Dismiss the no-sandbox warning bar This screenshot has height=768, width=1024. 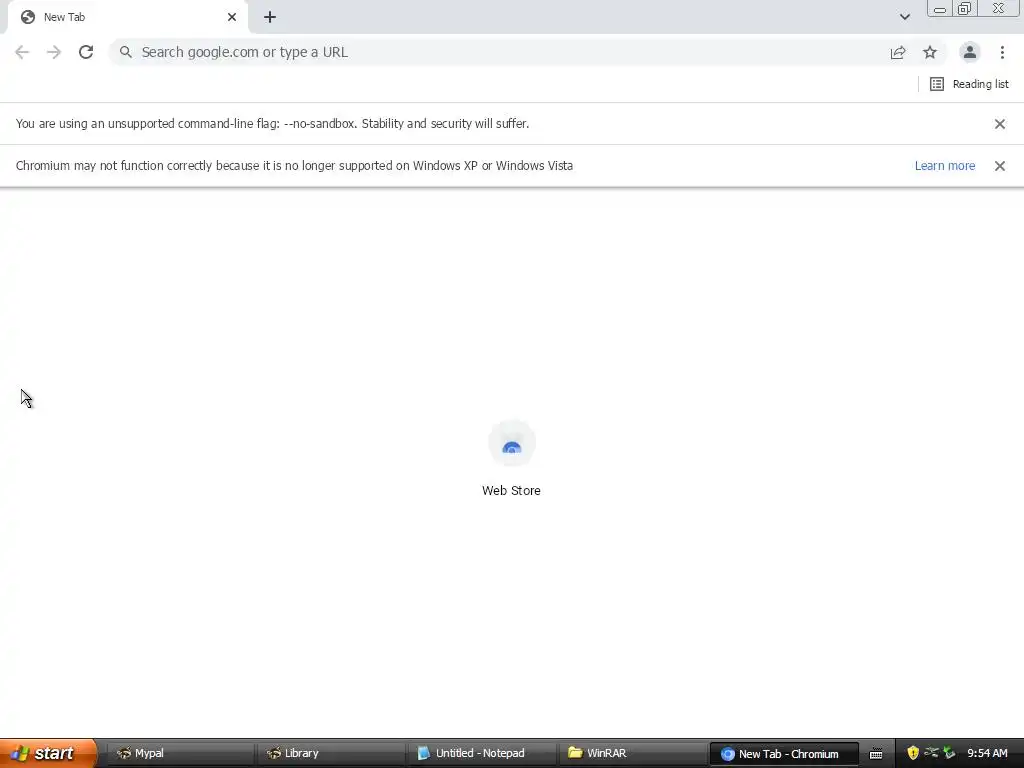coord(1000,124)
